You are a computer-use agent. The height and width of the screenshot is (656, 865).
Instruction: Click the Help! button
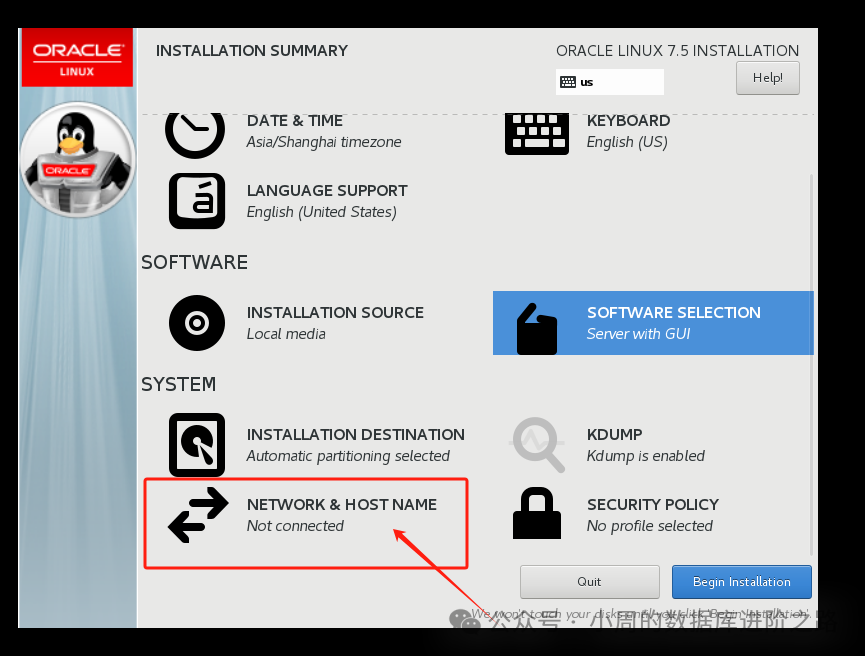point(767,78)
